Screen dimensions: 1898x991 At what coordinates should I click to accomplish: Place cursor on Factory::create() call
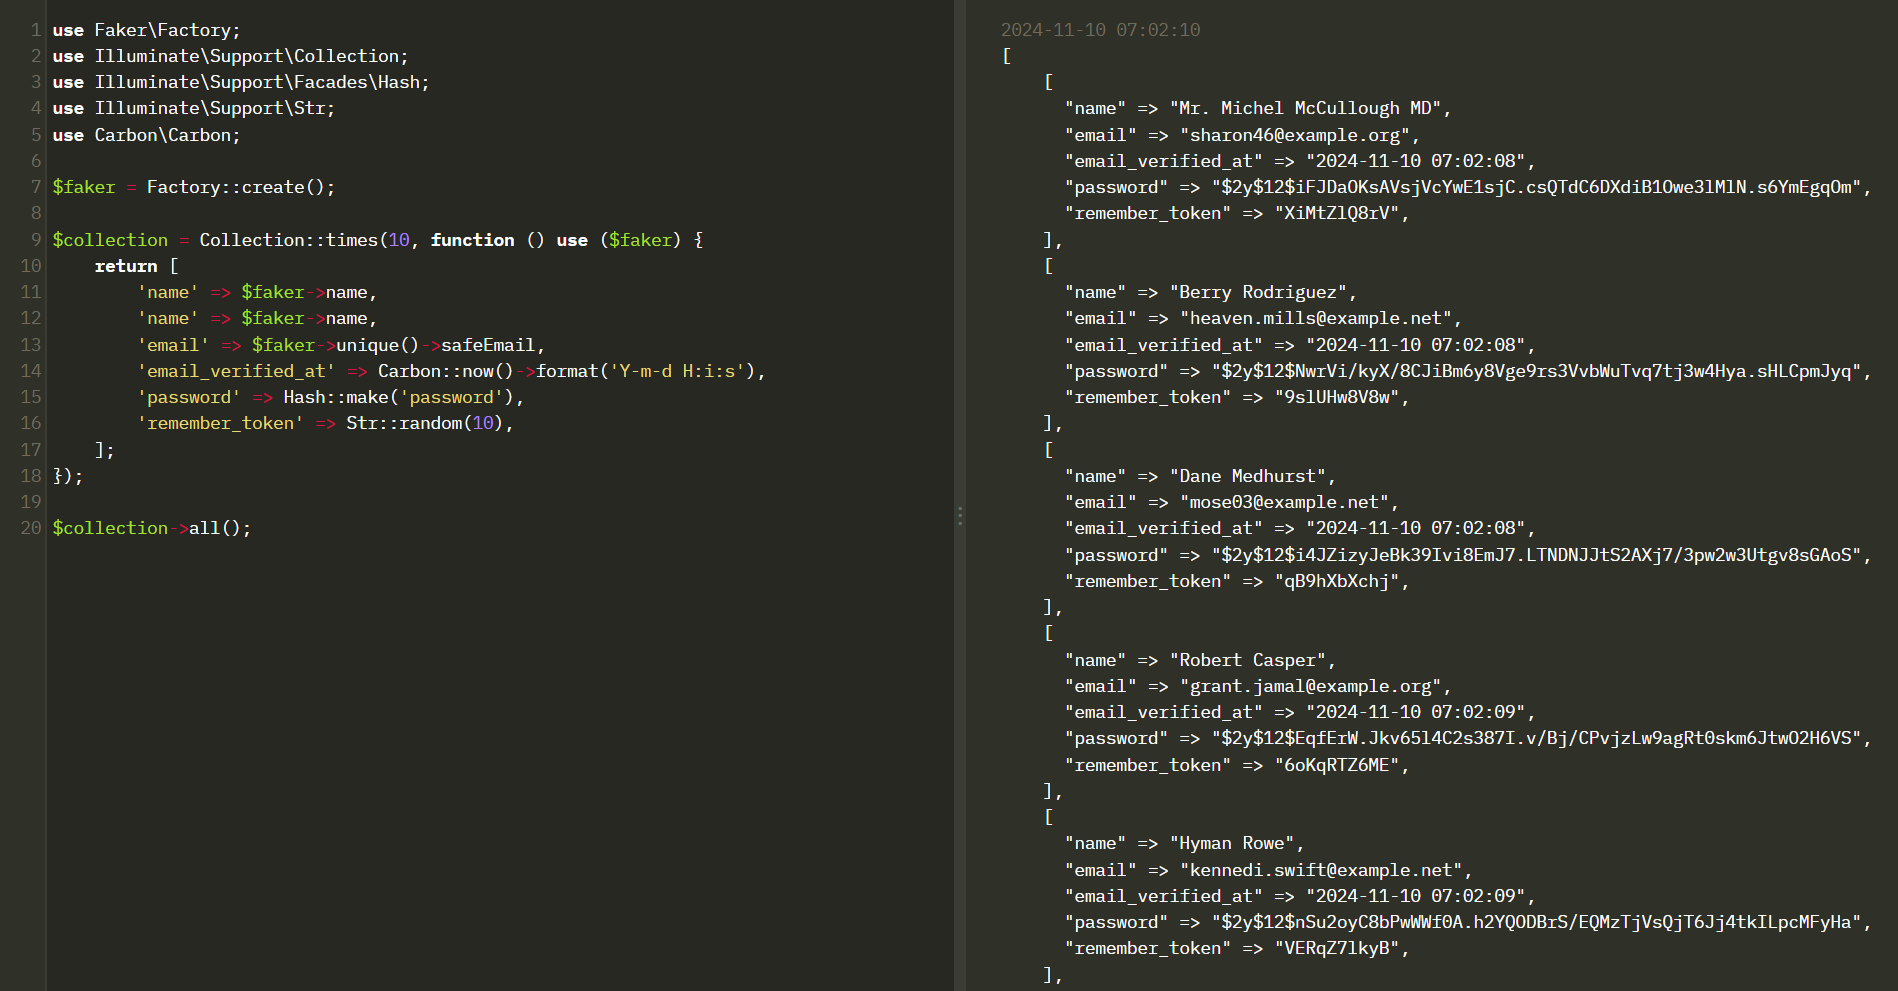240,187
